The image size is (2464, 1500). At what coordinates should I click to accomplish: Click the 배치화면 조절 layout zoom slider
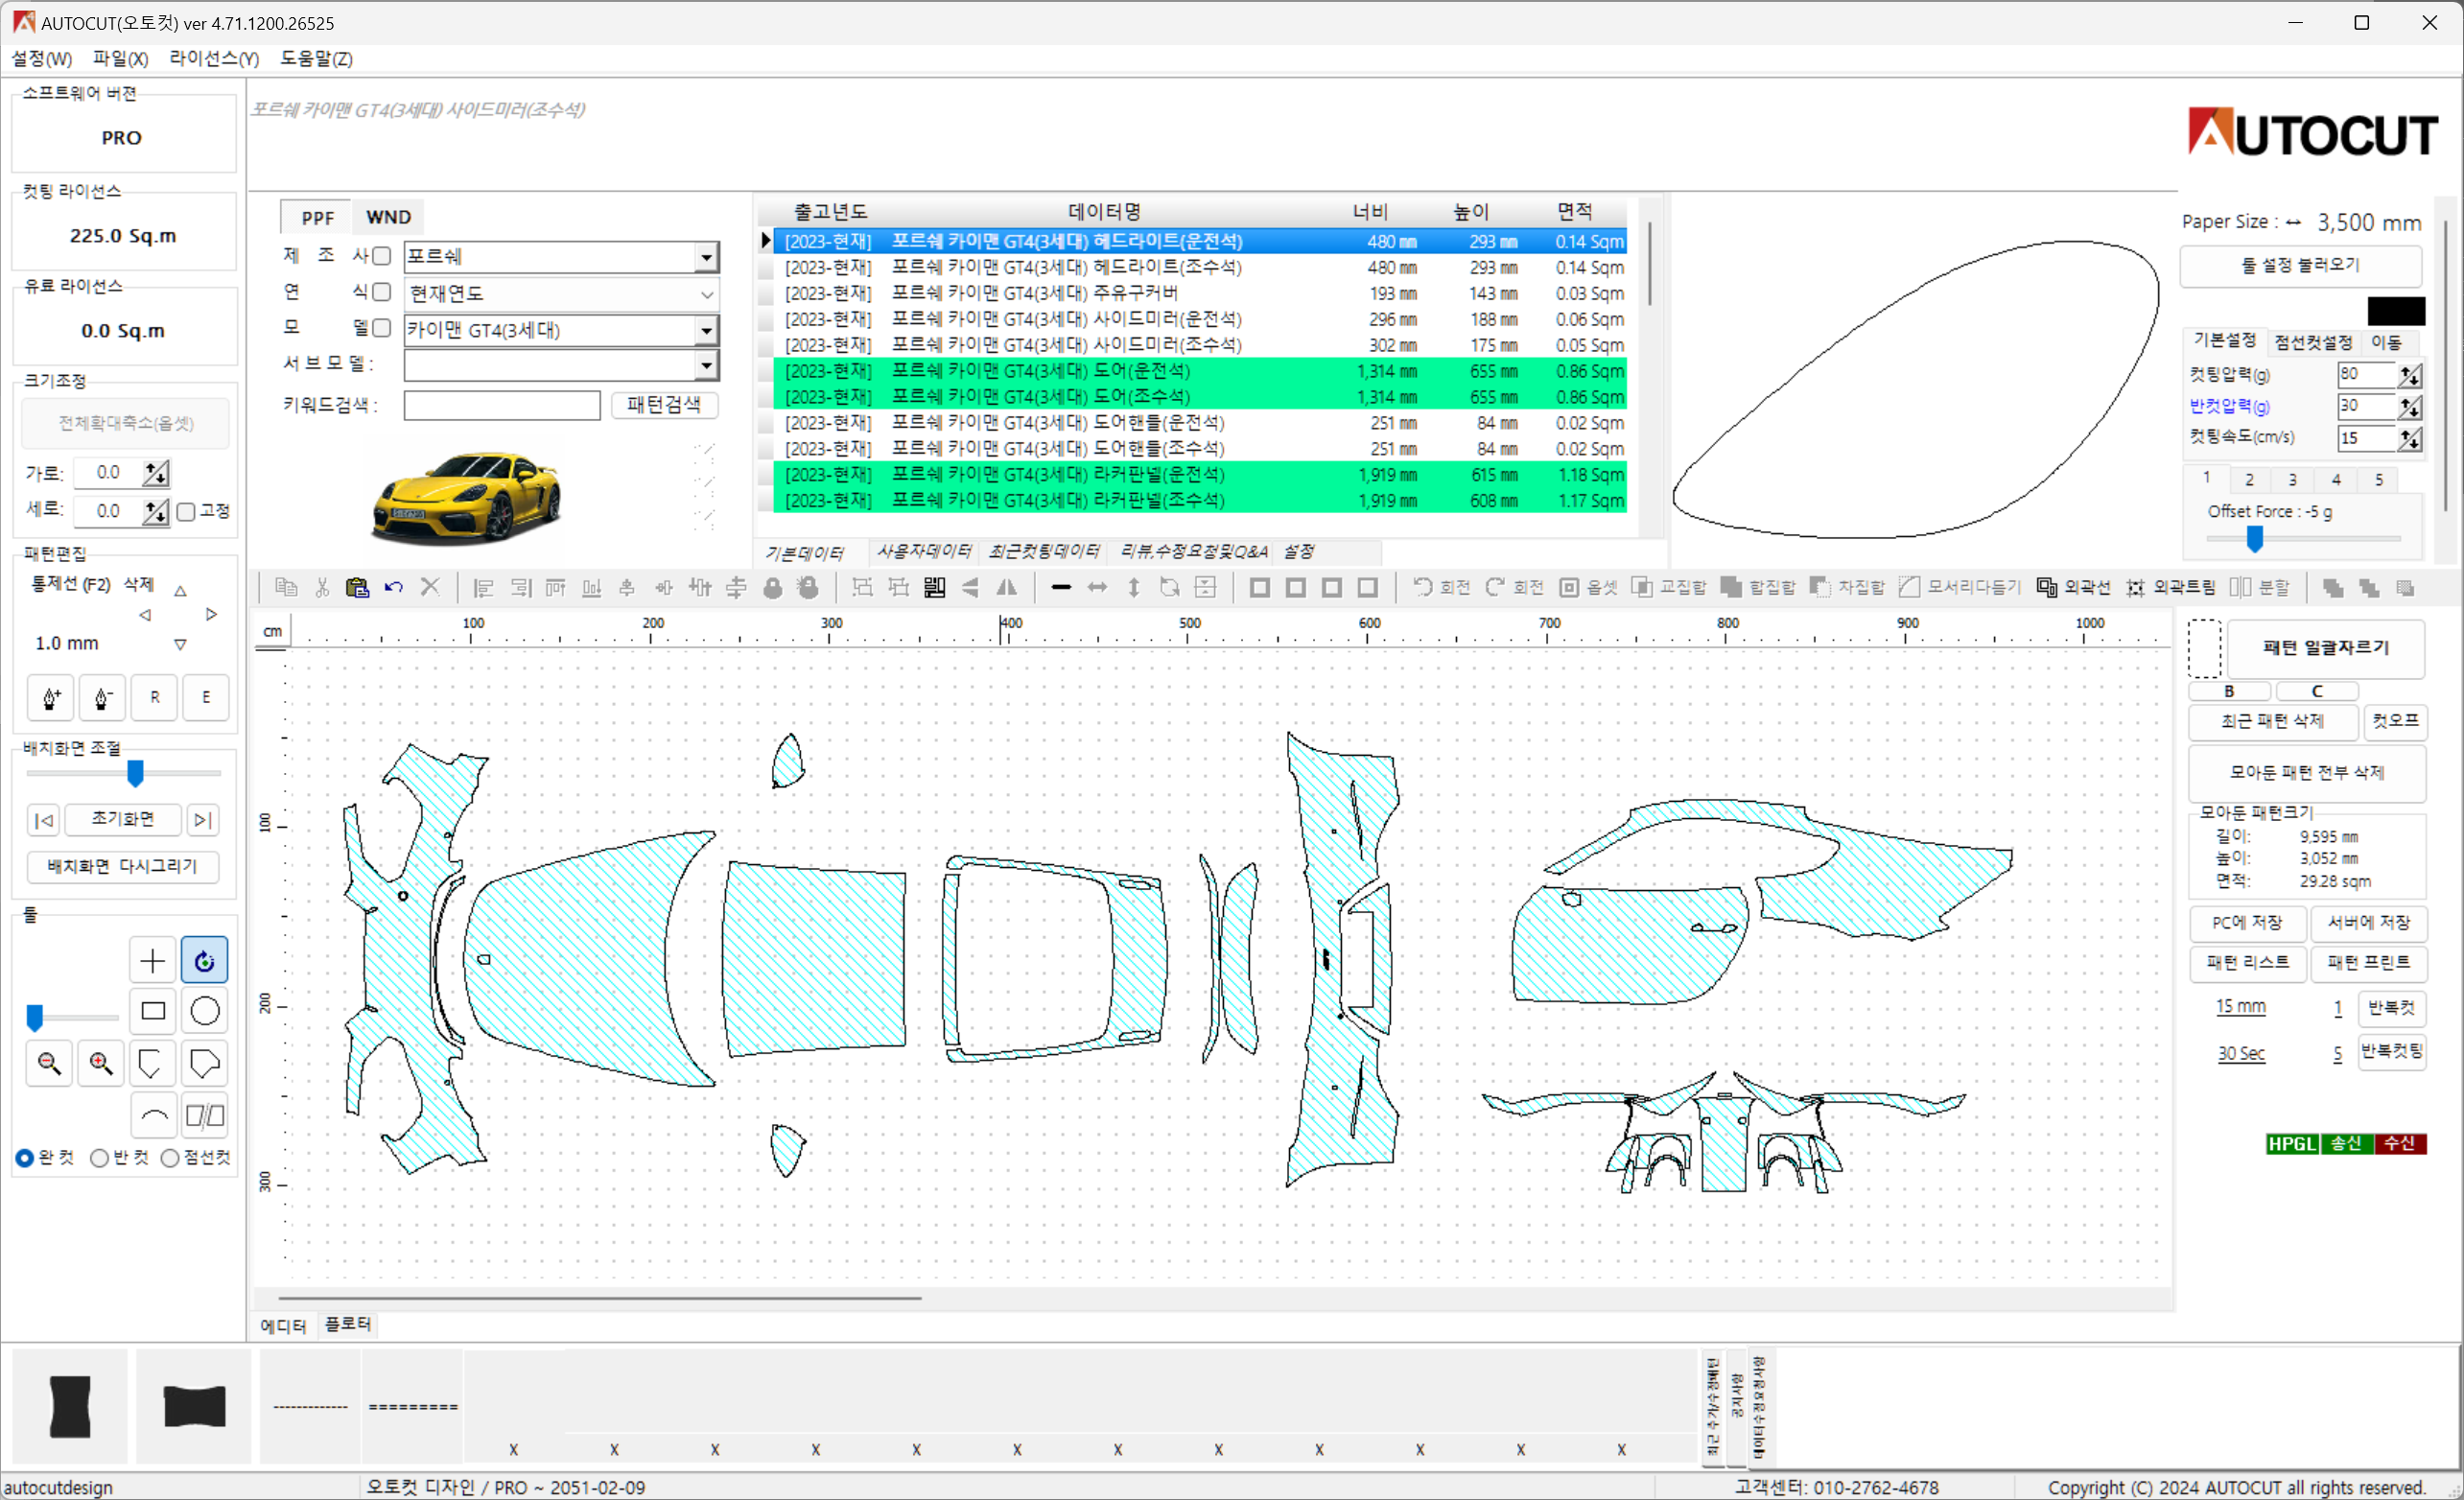135,773
